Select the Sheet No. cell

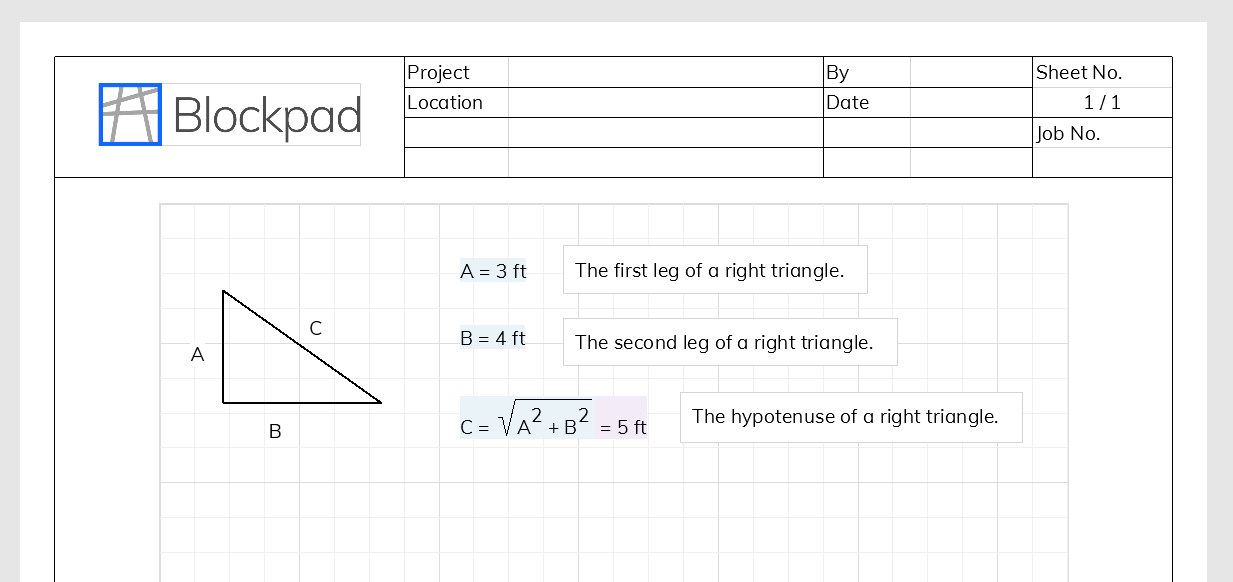1102,72
